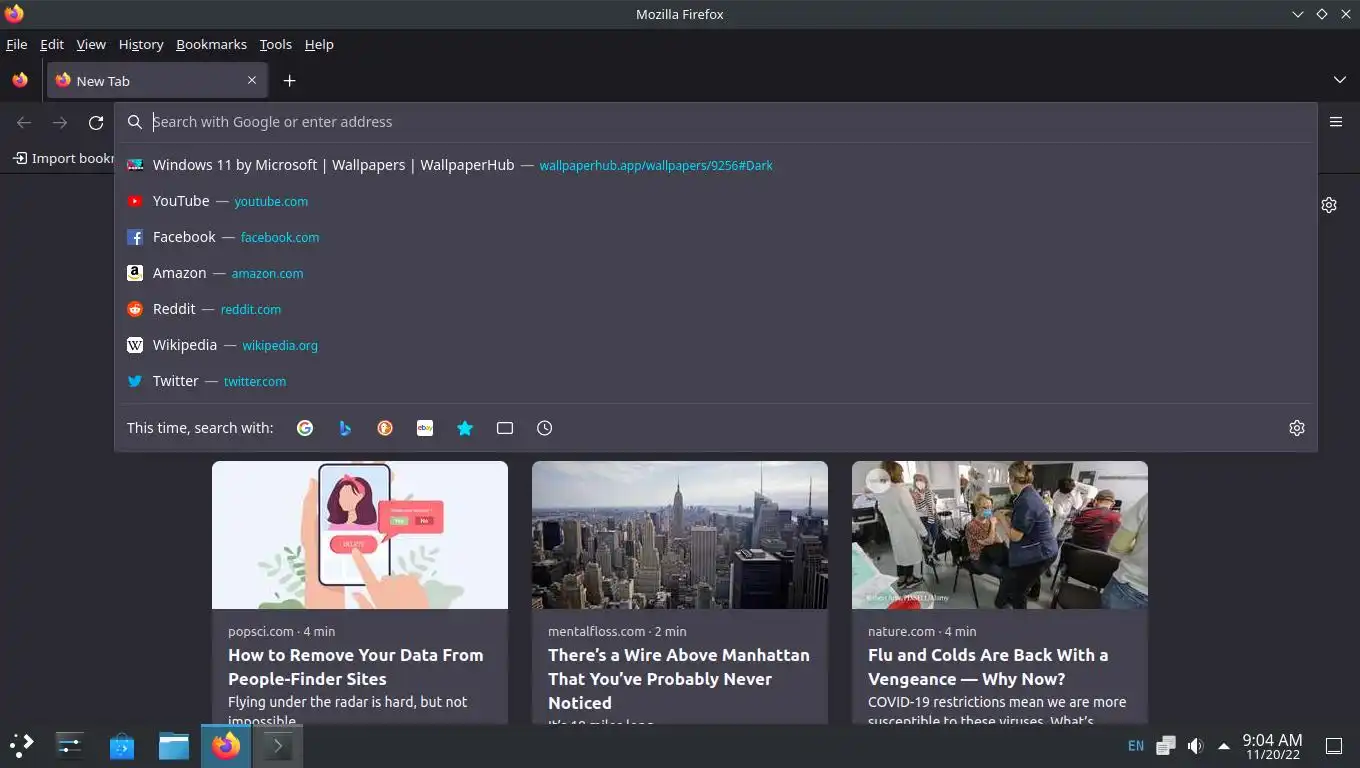Switch to the New Tab tab
Viewport: 1360px width, 768px height.
[157, 81]
